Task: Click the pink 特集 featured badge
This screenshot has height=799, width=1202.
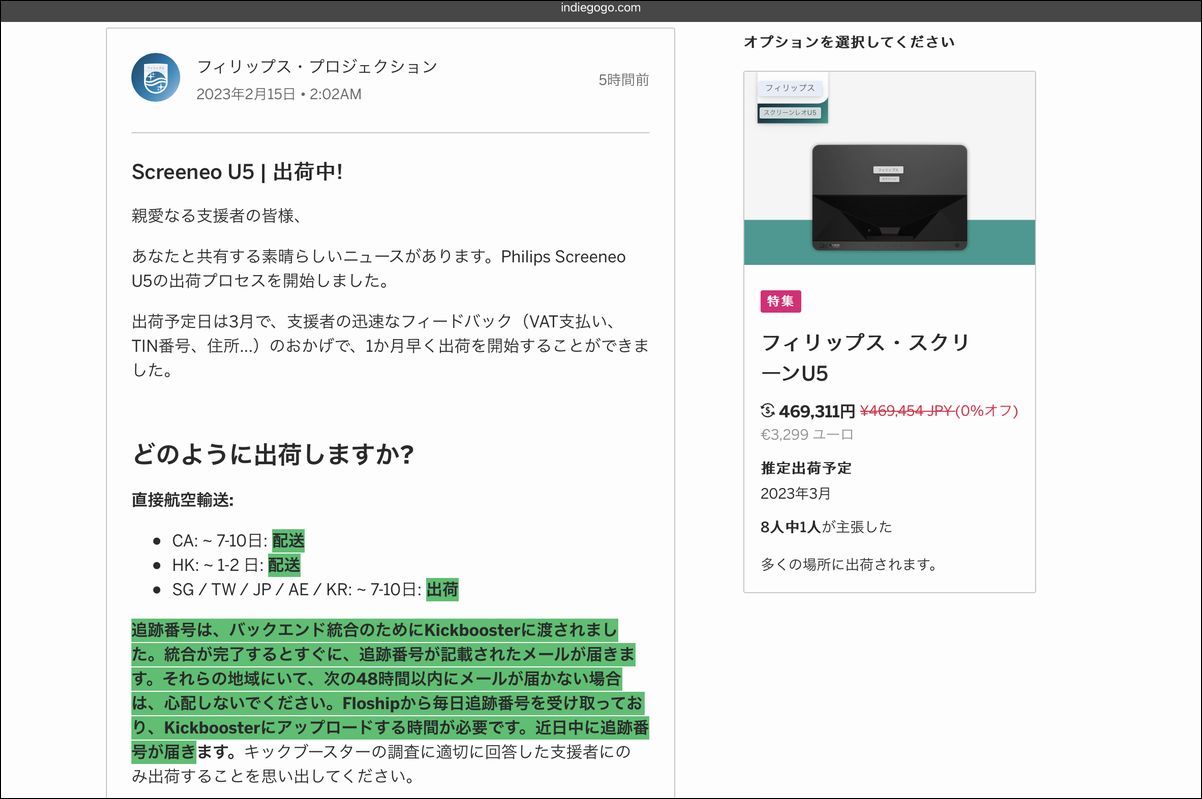Action: point(781,301)
